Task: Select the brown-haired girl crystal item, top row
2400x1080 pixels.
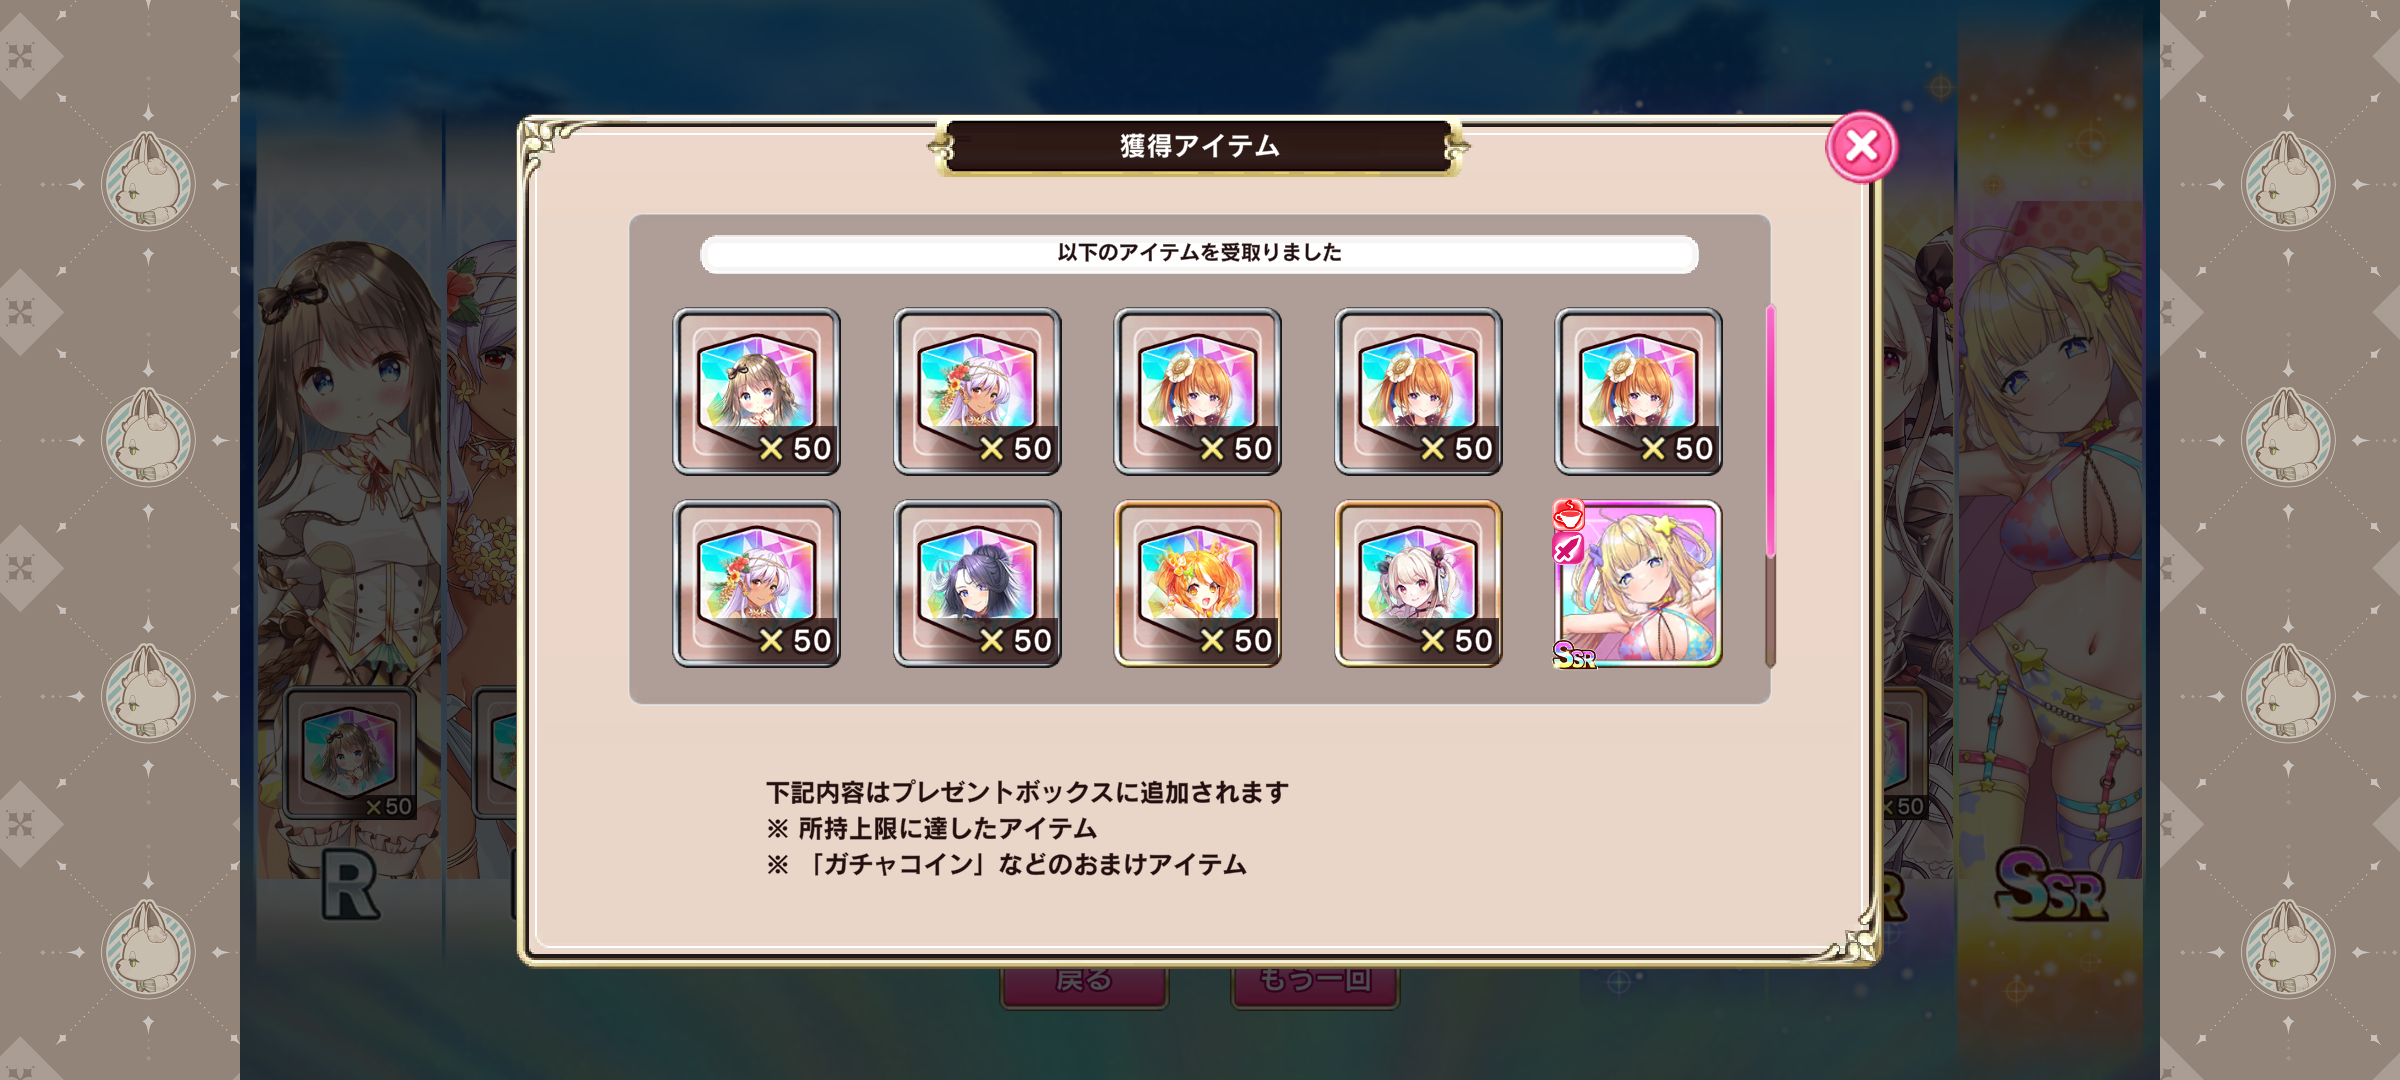Action: (757, 391)
